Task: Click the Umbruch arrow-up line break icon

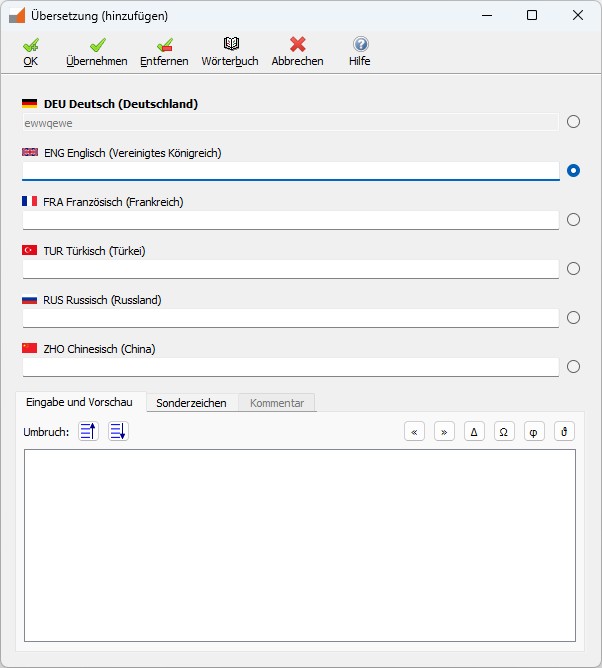Action: coord(88,432)
